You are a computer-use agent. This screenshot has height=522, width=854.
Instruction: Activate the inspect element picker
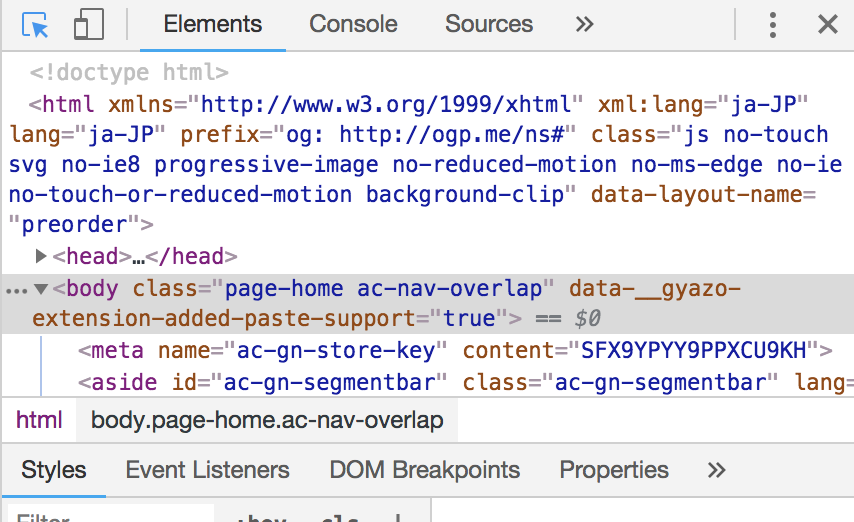[x=35, y=25]
